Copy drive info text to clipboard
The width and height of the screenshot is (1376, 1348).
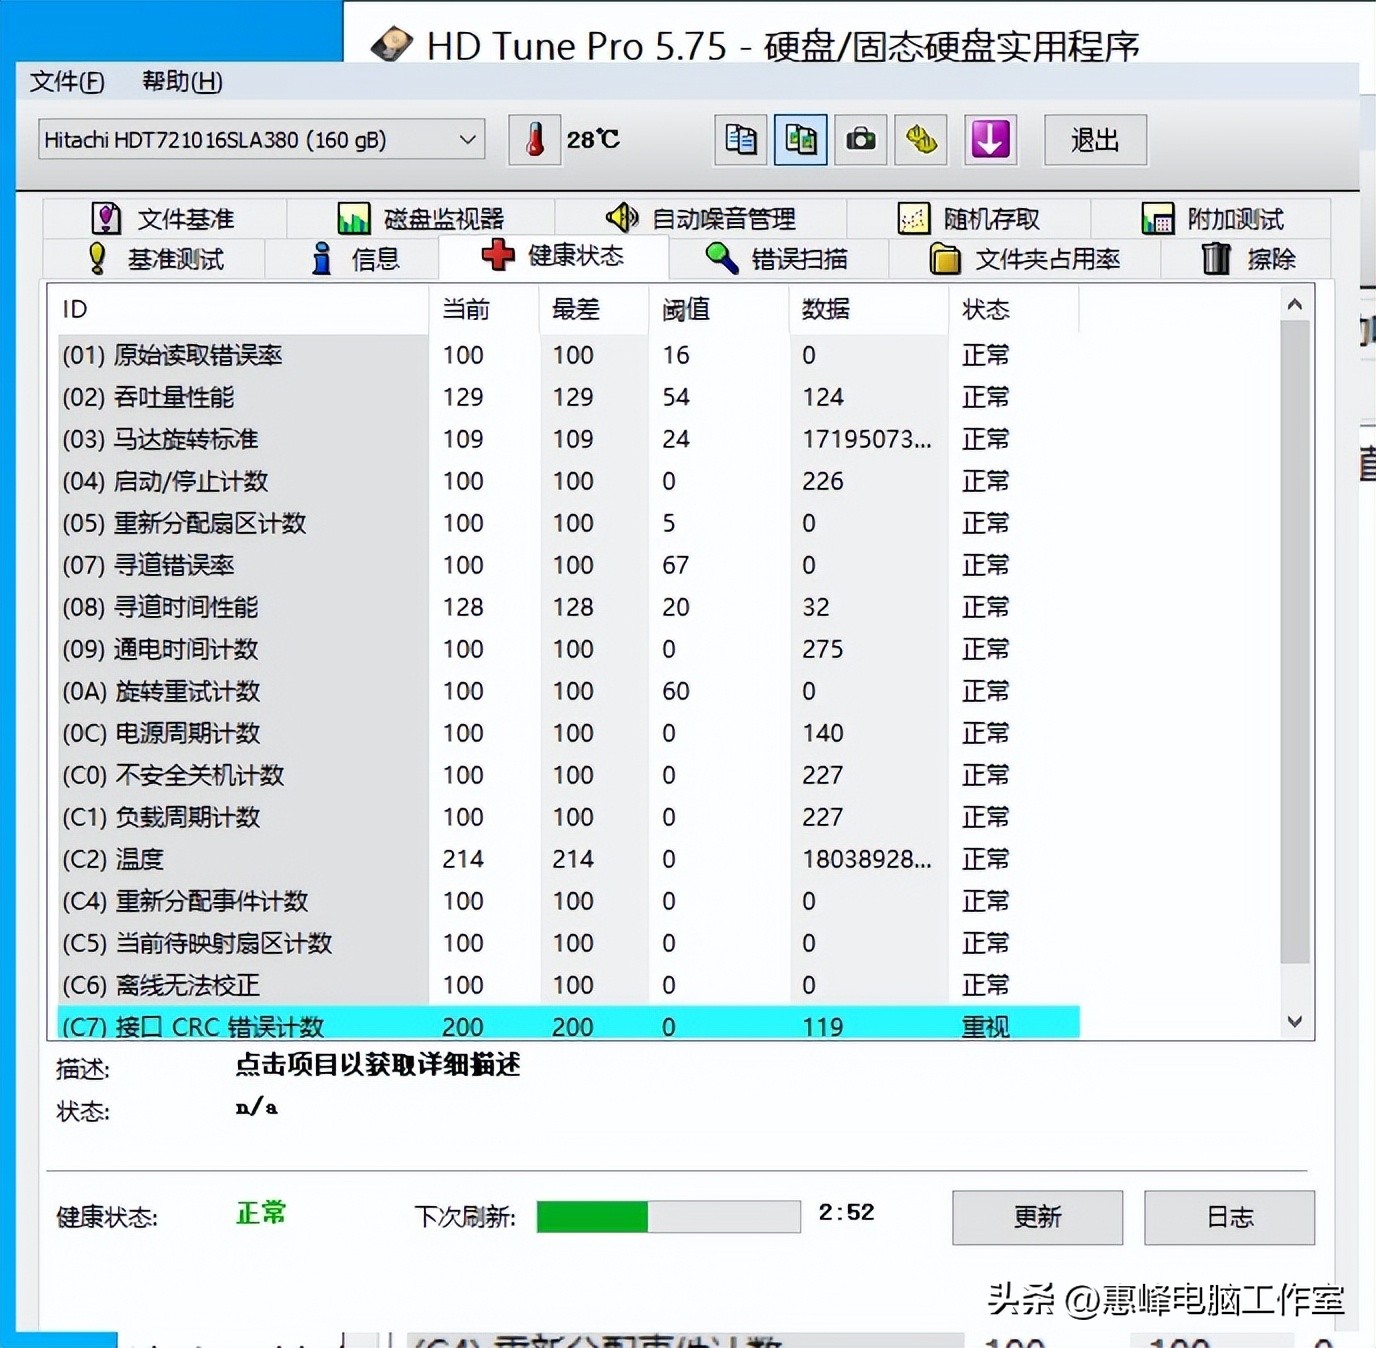(x=739, y=140)
